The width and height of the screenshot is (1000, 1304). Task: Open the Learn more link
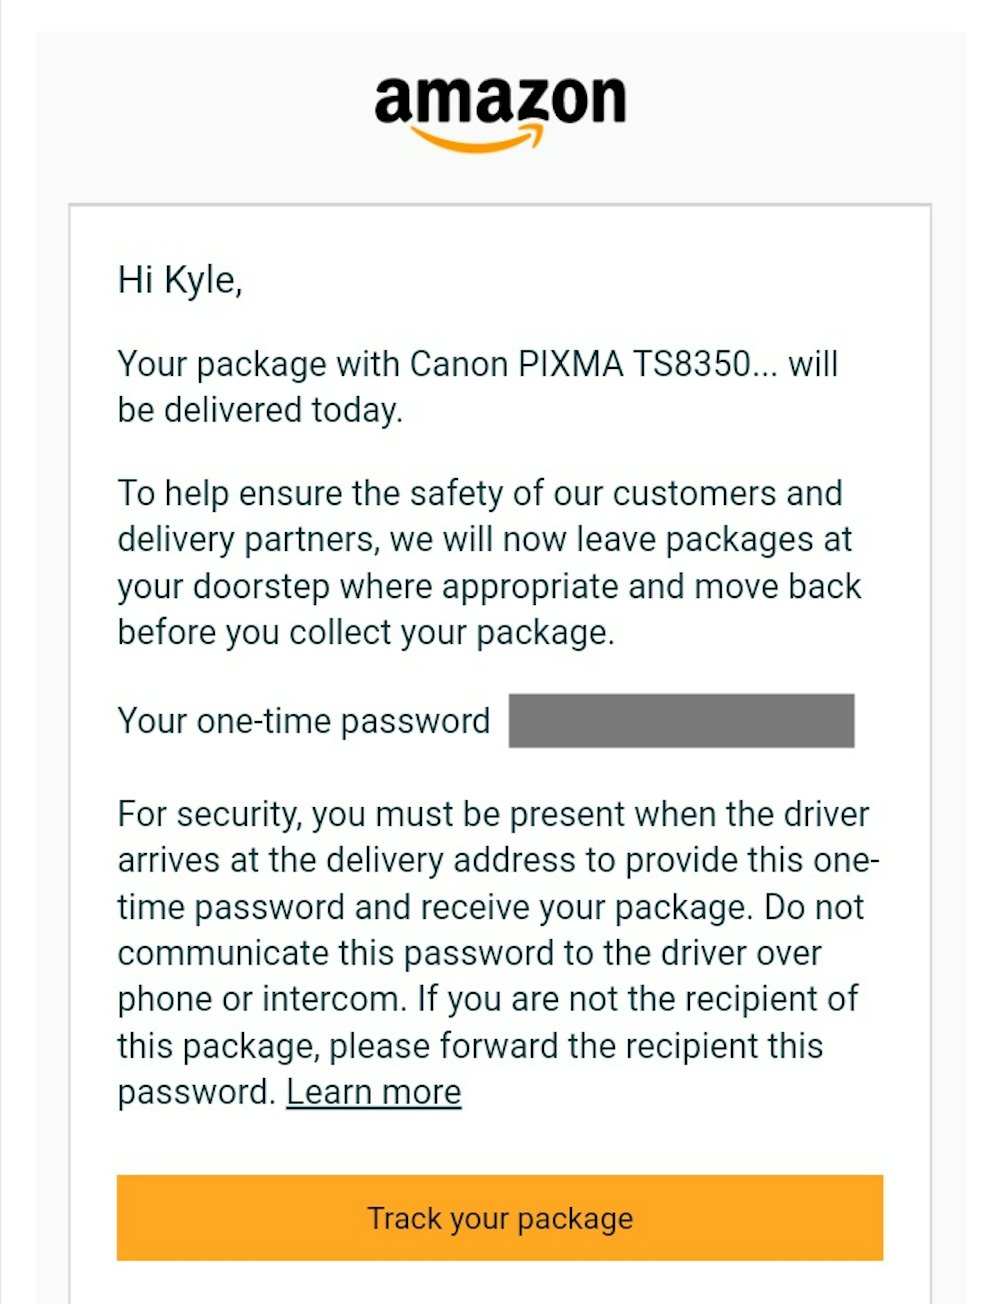pos(373,1092)
